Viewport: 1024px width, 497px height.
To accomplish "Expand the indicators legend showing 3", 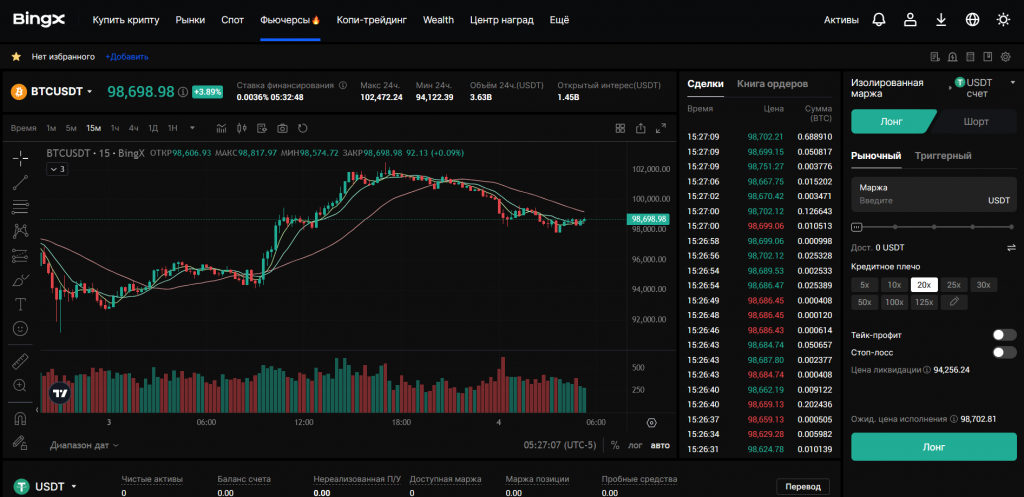I will tap(57, 169).
